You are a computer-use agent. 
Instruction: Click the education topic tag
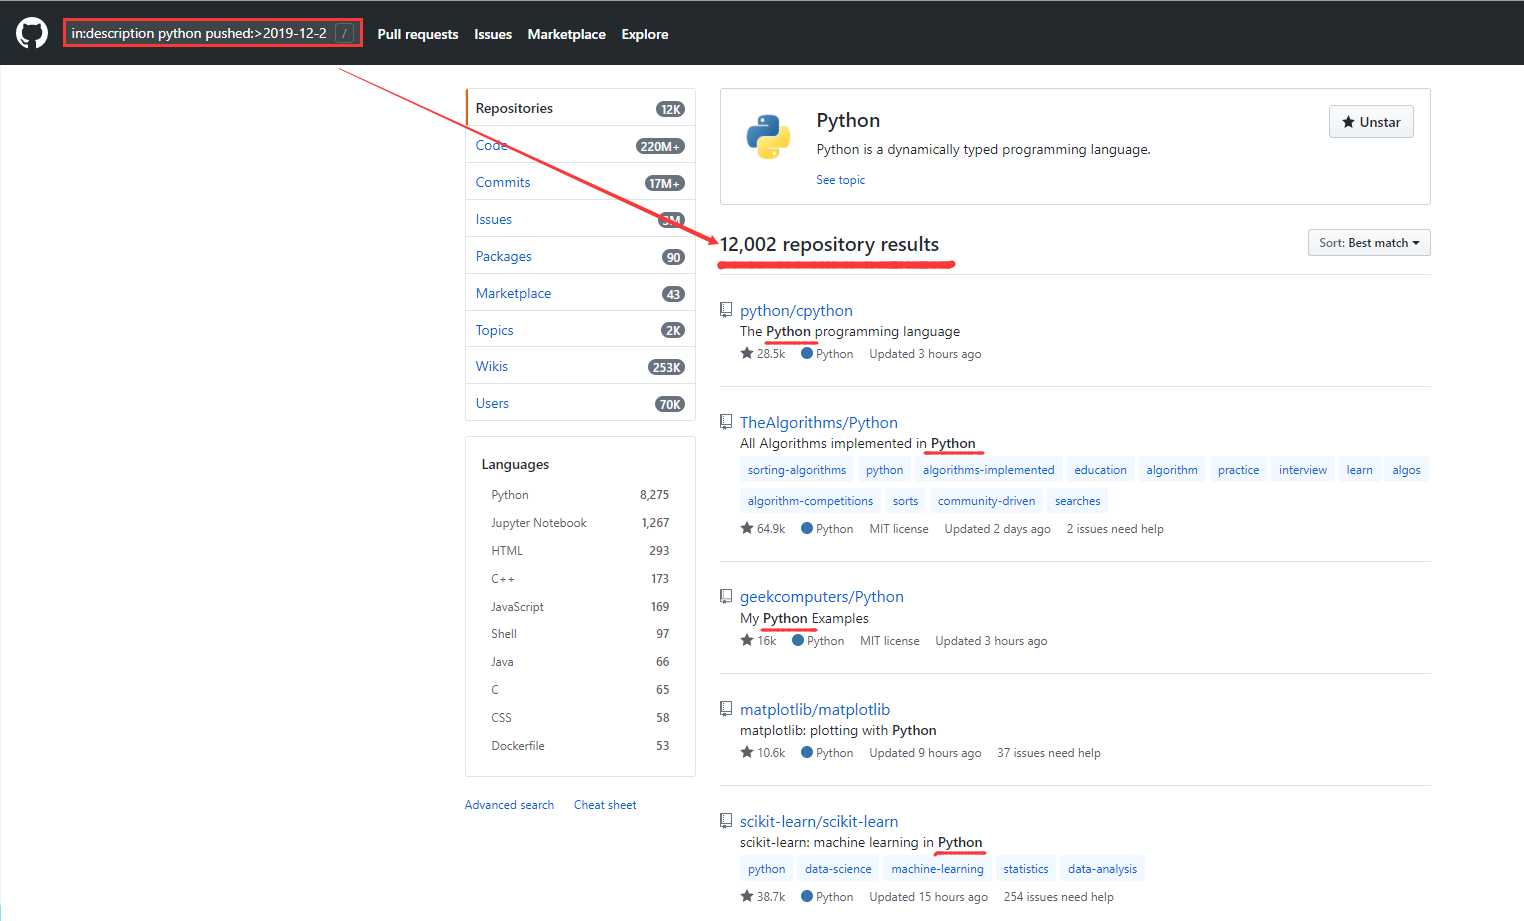[x=1100, y=470]
